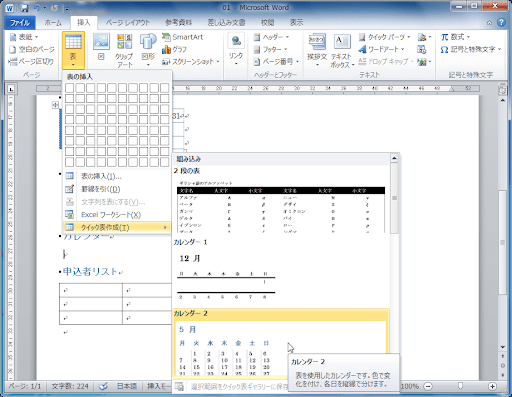The height and width of the screenshot is (397, 512).
Task: Insert a picture with the 図 icon
Action: 101,47
